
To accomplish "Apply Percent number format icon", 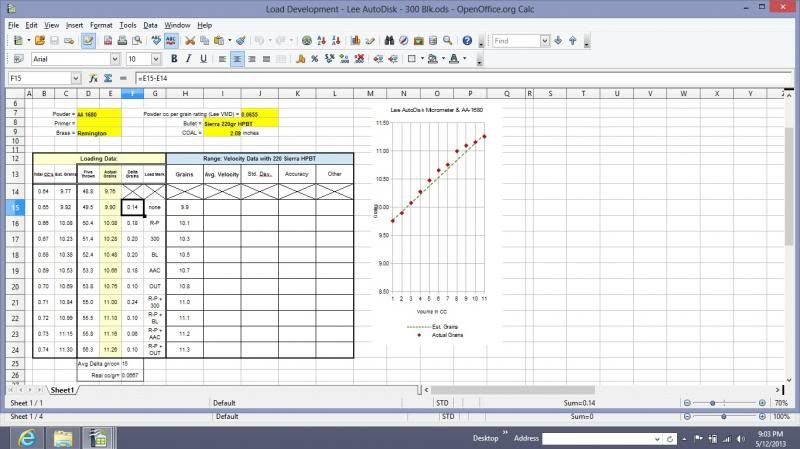I will coord(315,59).
